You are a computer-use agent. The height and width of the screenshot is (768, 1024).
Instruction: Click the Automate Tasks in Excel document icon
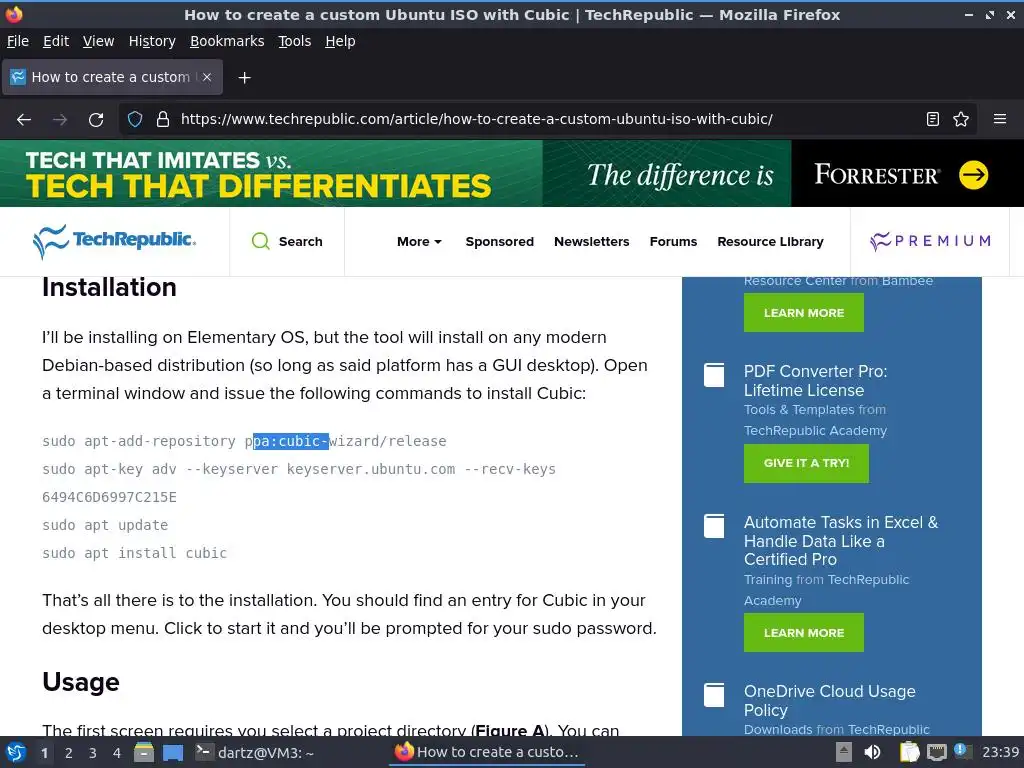tap(714, 526)
